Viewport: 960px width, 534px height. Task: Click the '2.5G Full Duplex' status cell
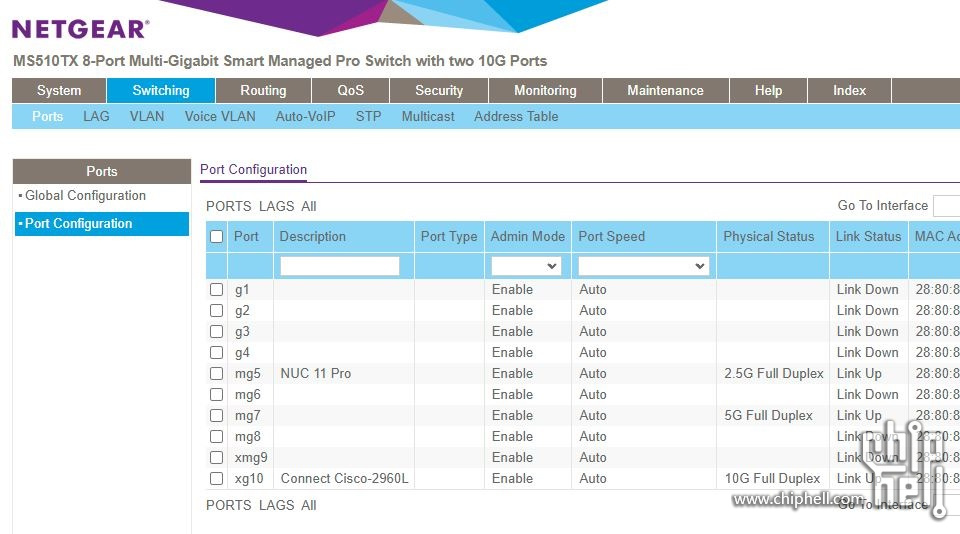(x=774, y=374)
